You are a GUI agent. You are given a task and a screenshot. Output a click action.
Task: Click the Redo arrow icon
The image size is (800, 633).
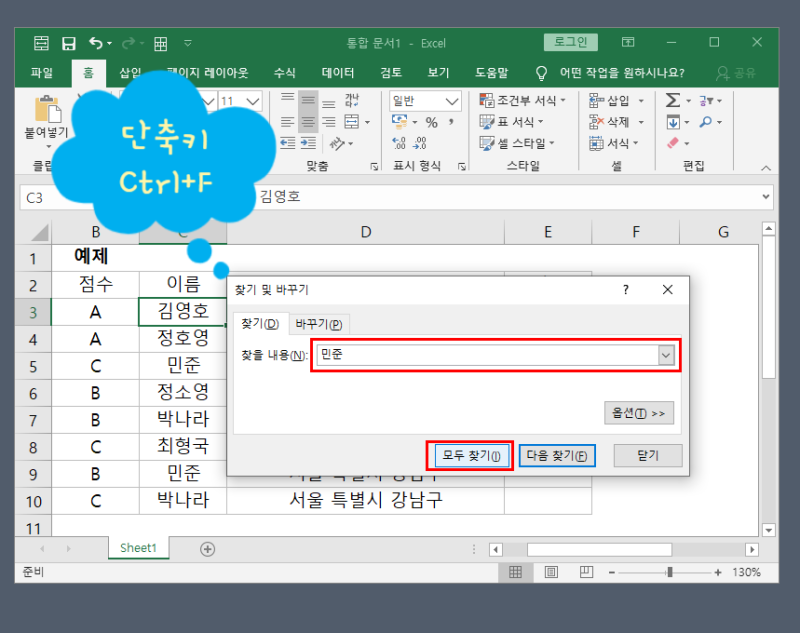point(128,43)
